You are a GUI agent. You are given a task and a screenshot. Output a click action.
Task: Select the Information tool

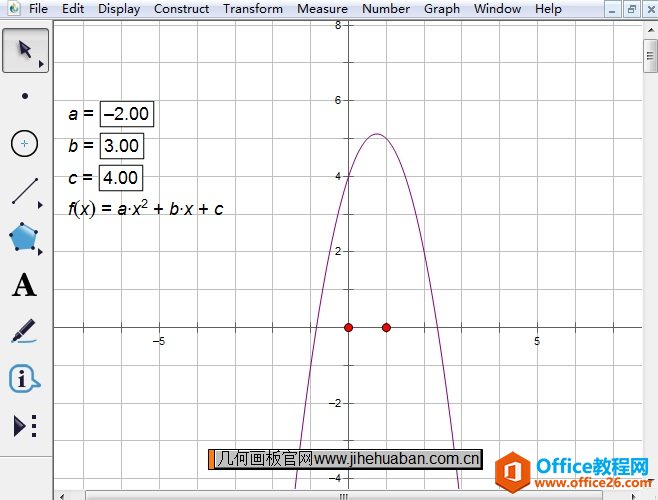[x=24, y=379]
